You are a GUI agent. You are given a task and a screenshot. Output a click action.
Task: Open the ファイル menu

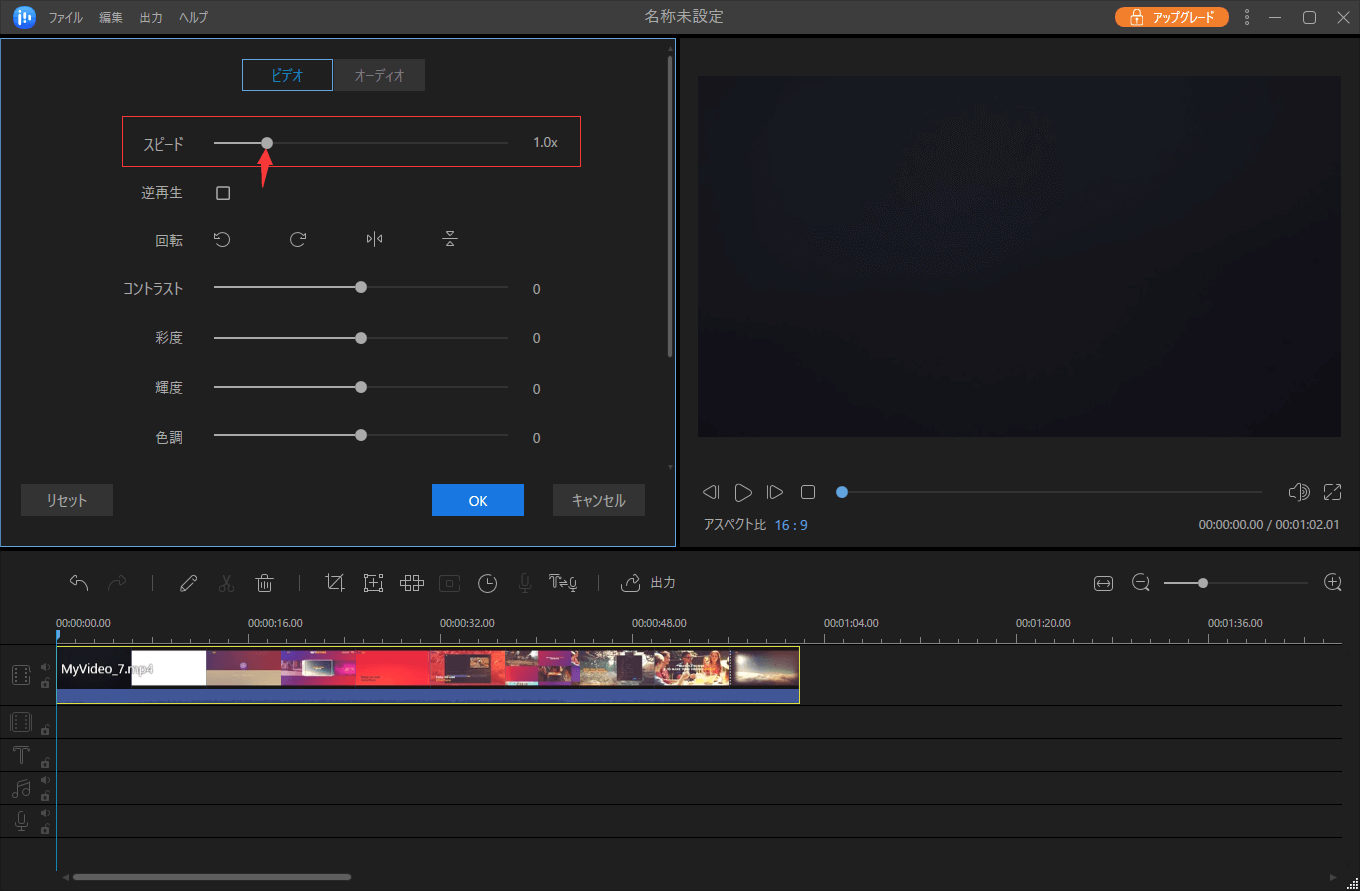coord(66,18)
